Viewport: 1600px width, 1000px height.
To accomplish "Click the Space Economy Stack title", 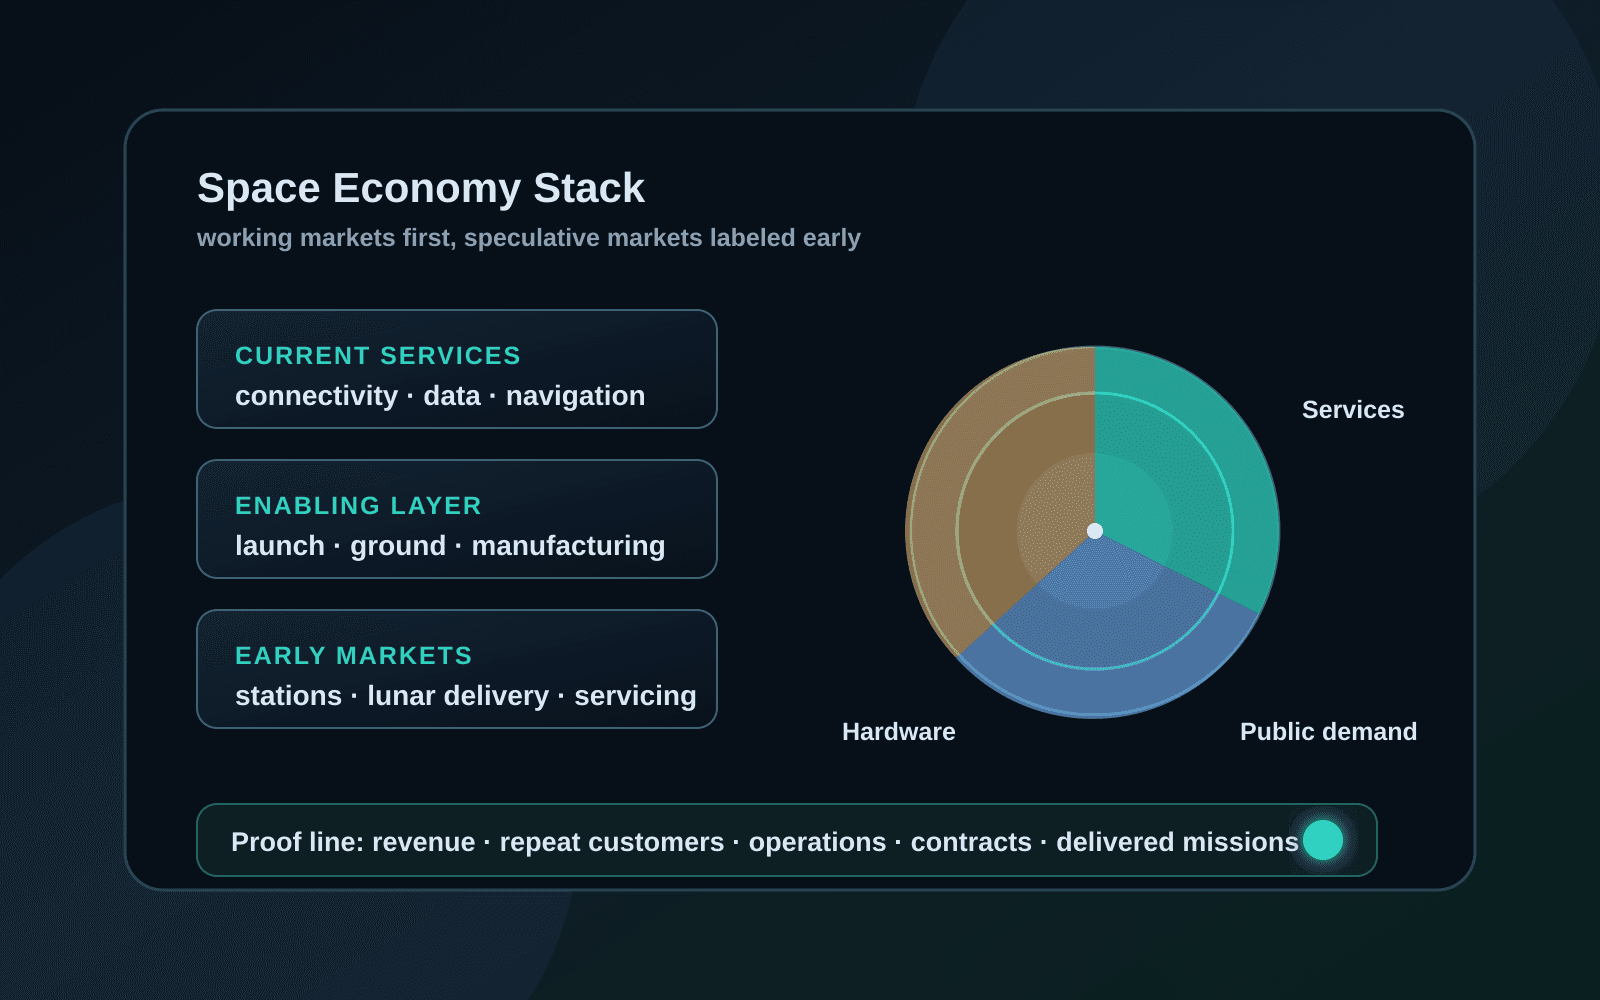I will click(421, 188).
